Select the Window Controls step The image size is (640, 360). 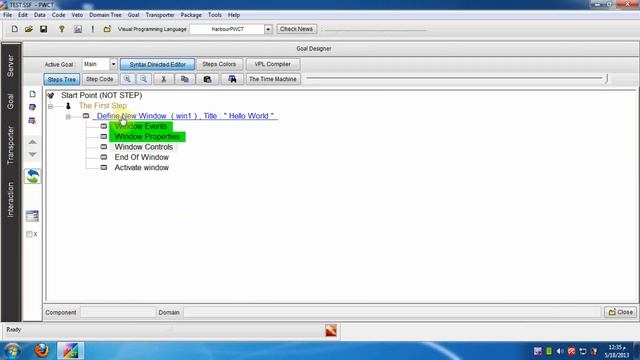(144, 147)
